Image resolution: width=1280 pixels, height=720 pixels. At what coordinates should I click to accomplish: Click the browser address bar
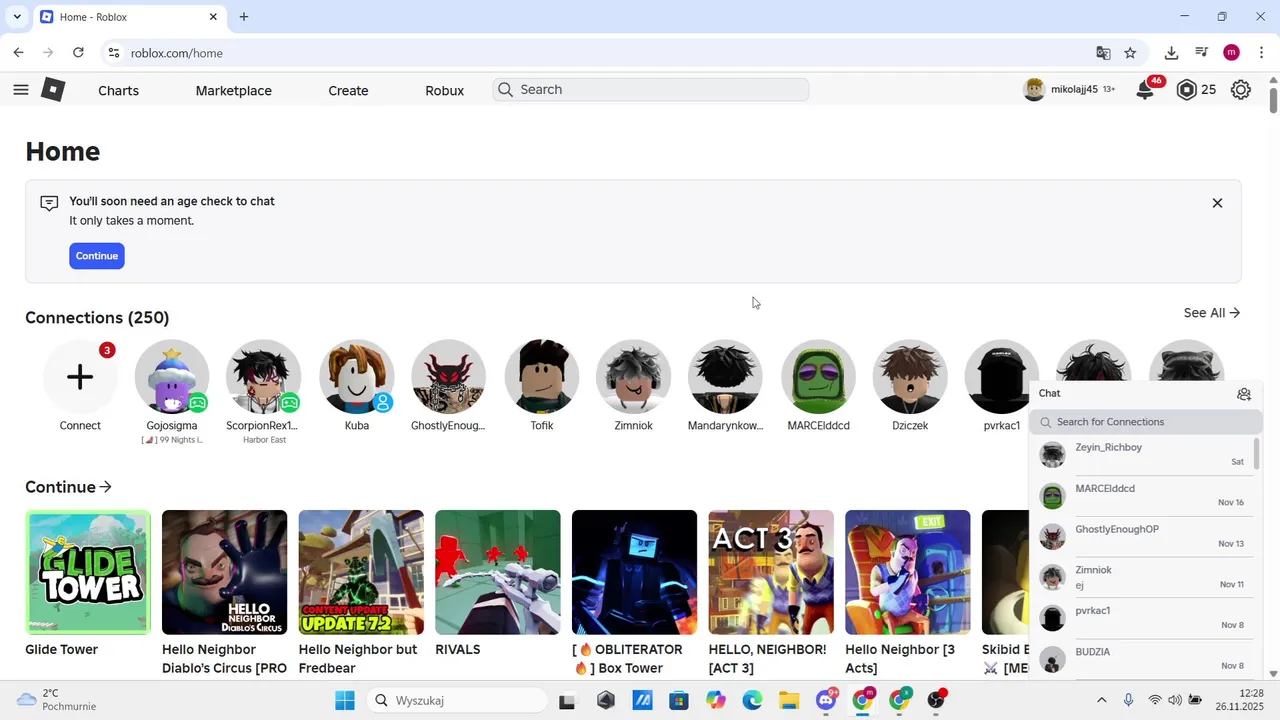(600, 53)
